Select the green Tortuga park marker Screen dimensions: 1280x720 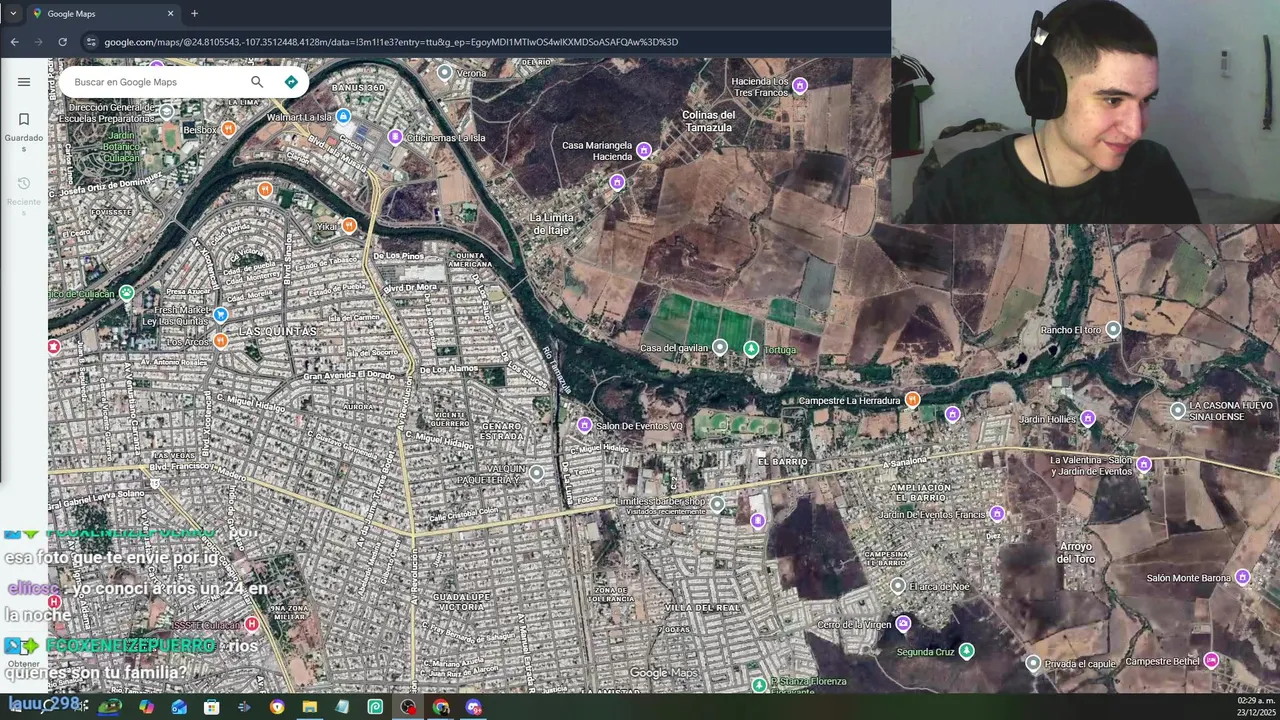(751, 348)
